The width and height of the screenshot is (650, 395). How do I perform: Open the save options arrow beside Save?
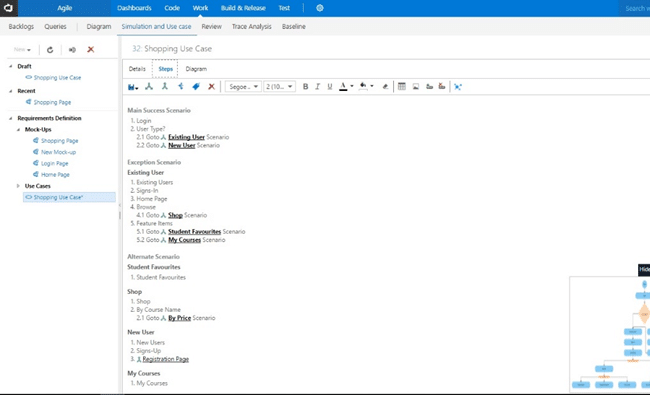click(x=137, y=88)
